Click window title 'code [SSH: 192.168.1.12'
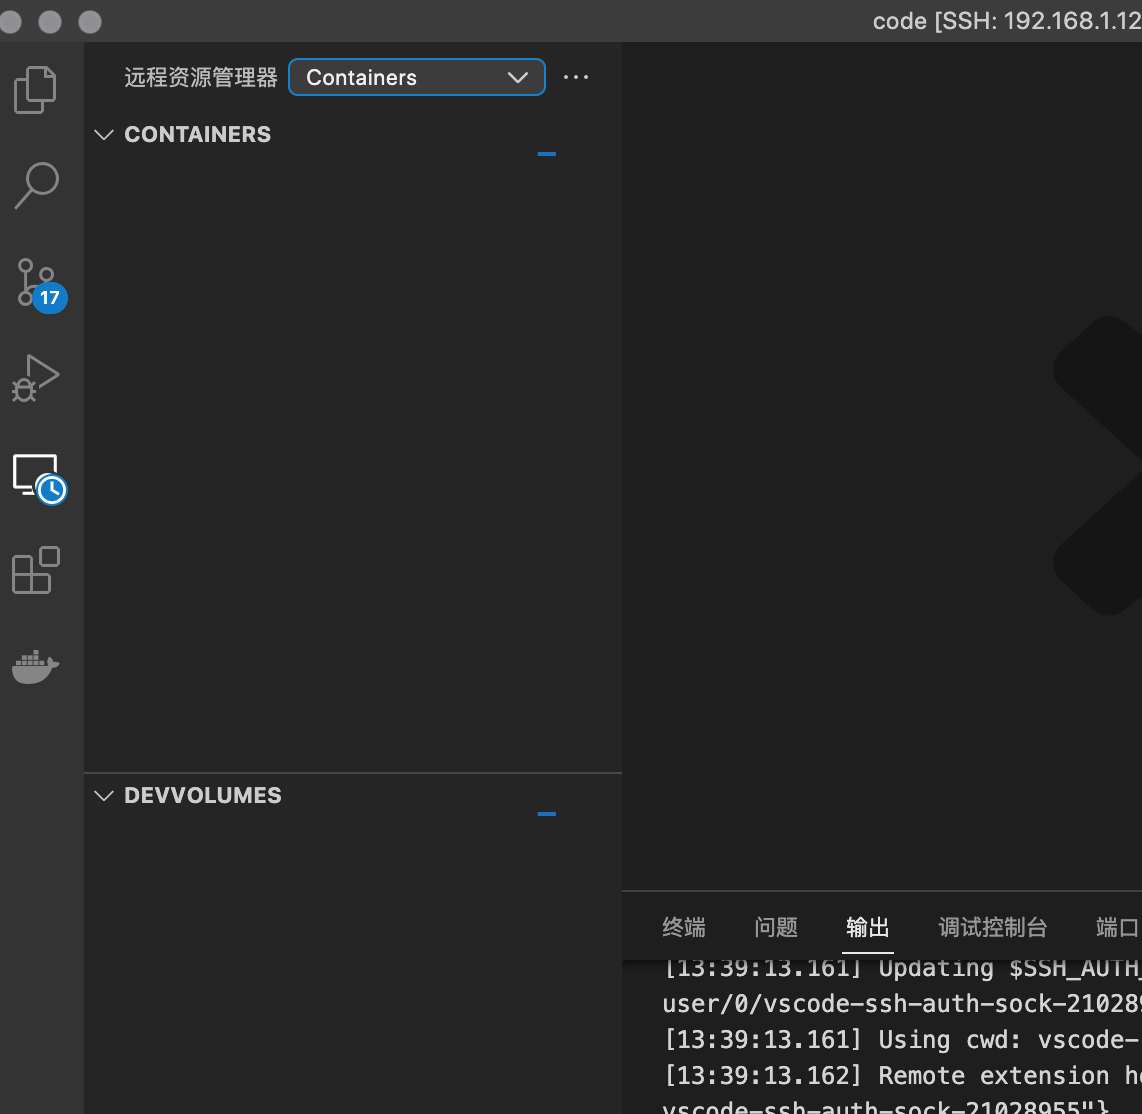This screenshot has height=1114, width=1142. (x=1007, y=20)
